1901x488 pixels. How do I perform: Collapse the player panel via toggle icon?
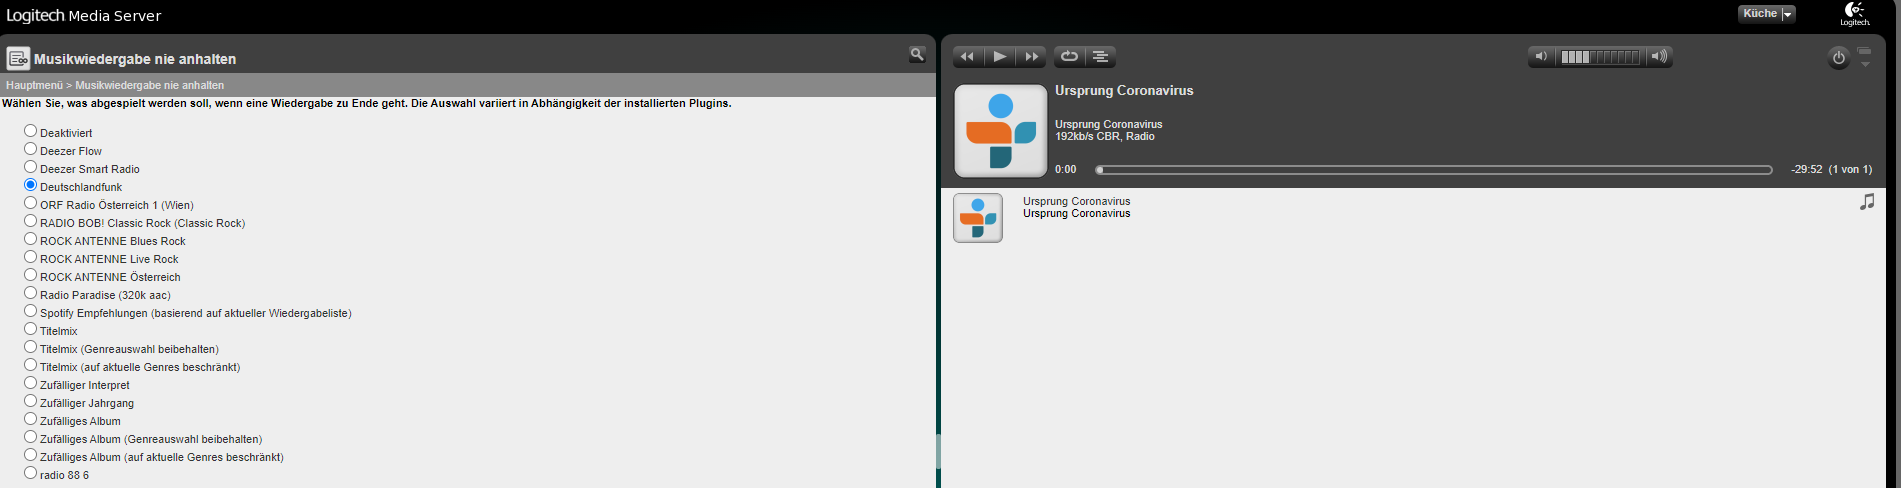click(x=1865, y=57)
